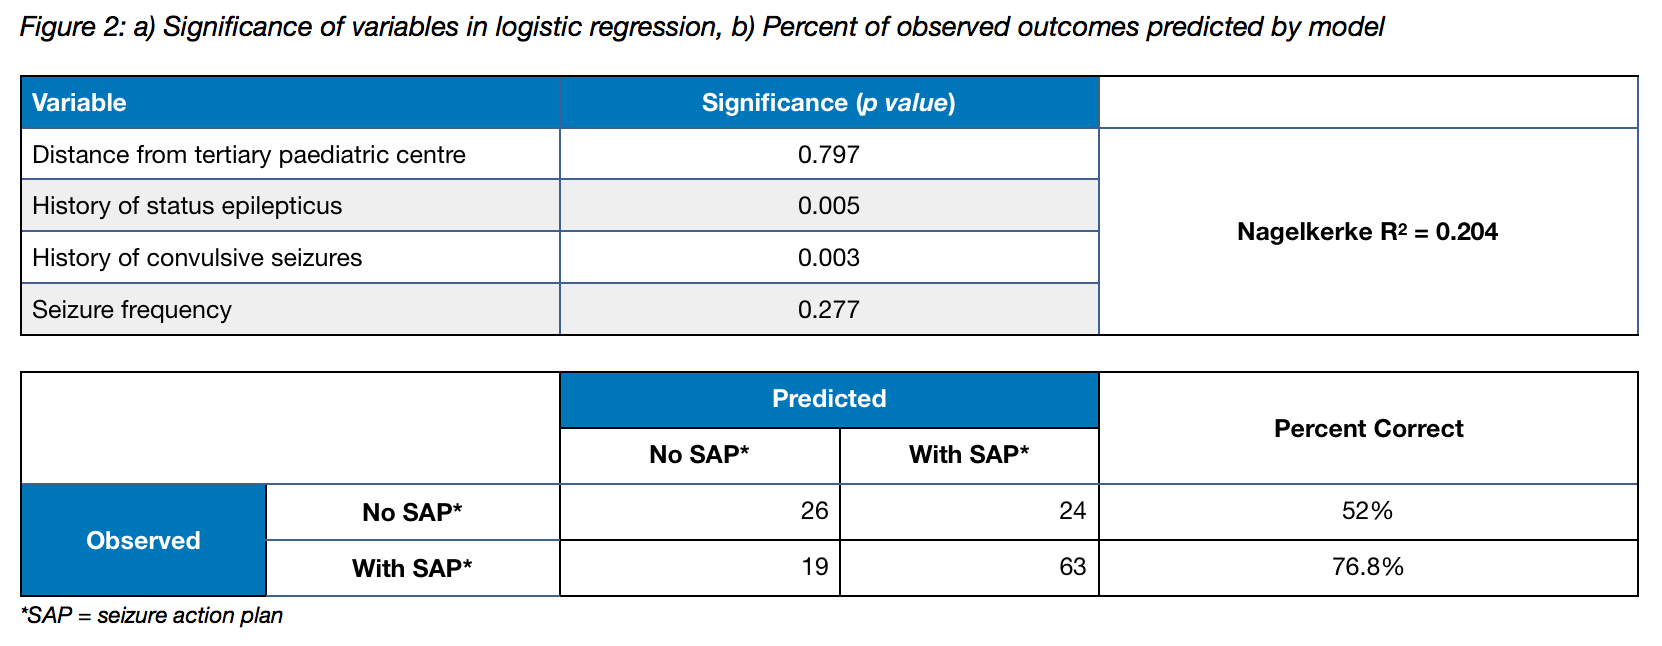
Task: Select the blue Predicted header cell
Action: click(828, 399)
